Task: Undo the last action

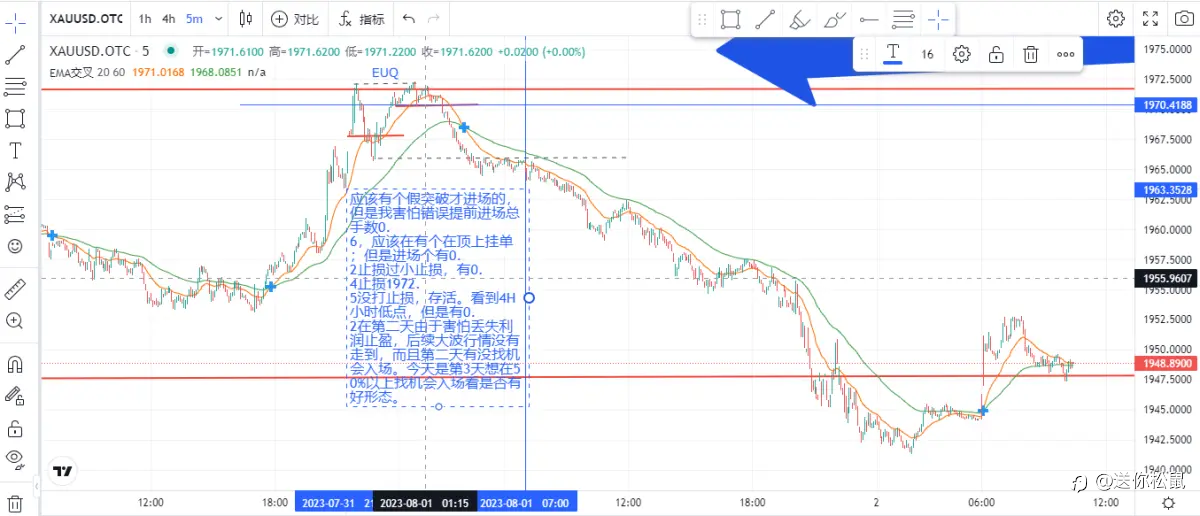Action: pyautogui.click(x=408, y=19)
